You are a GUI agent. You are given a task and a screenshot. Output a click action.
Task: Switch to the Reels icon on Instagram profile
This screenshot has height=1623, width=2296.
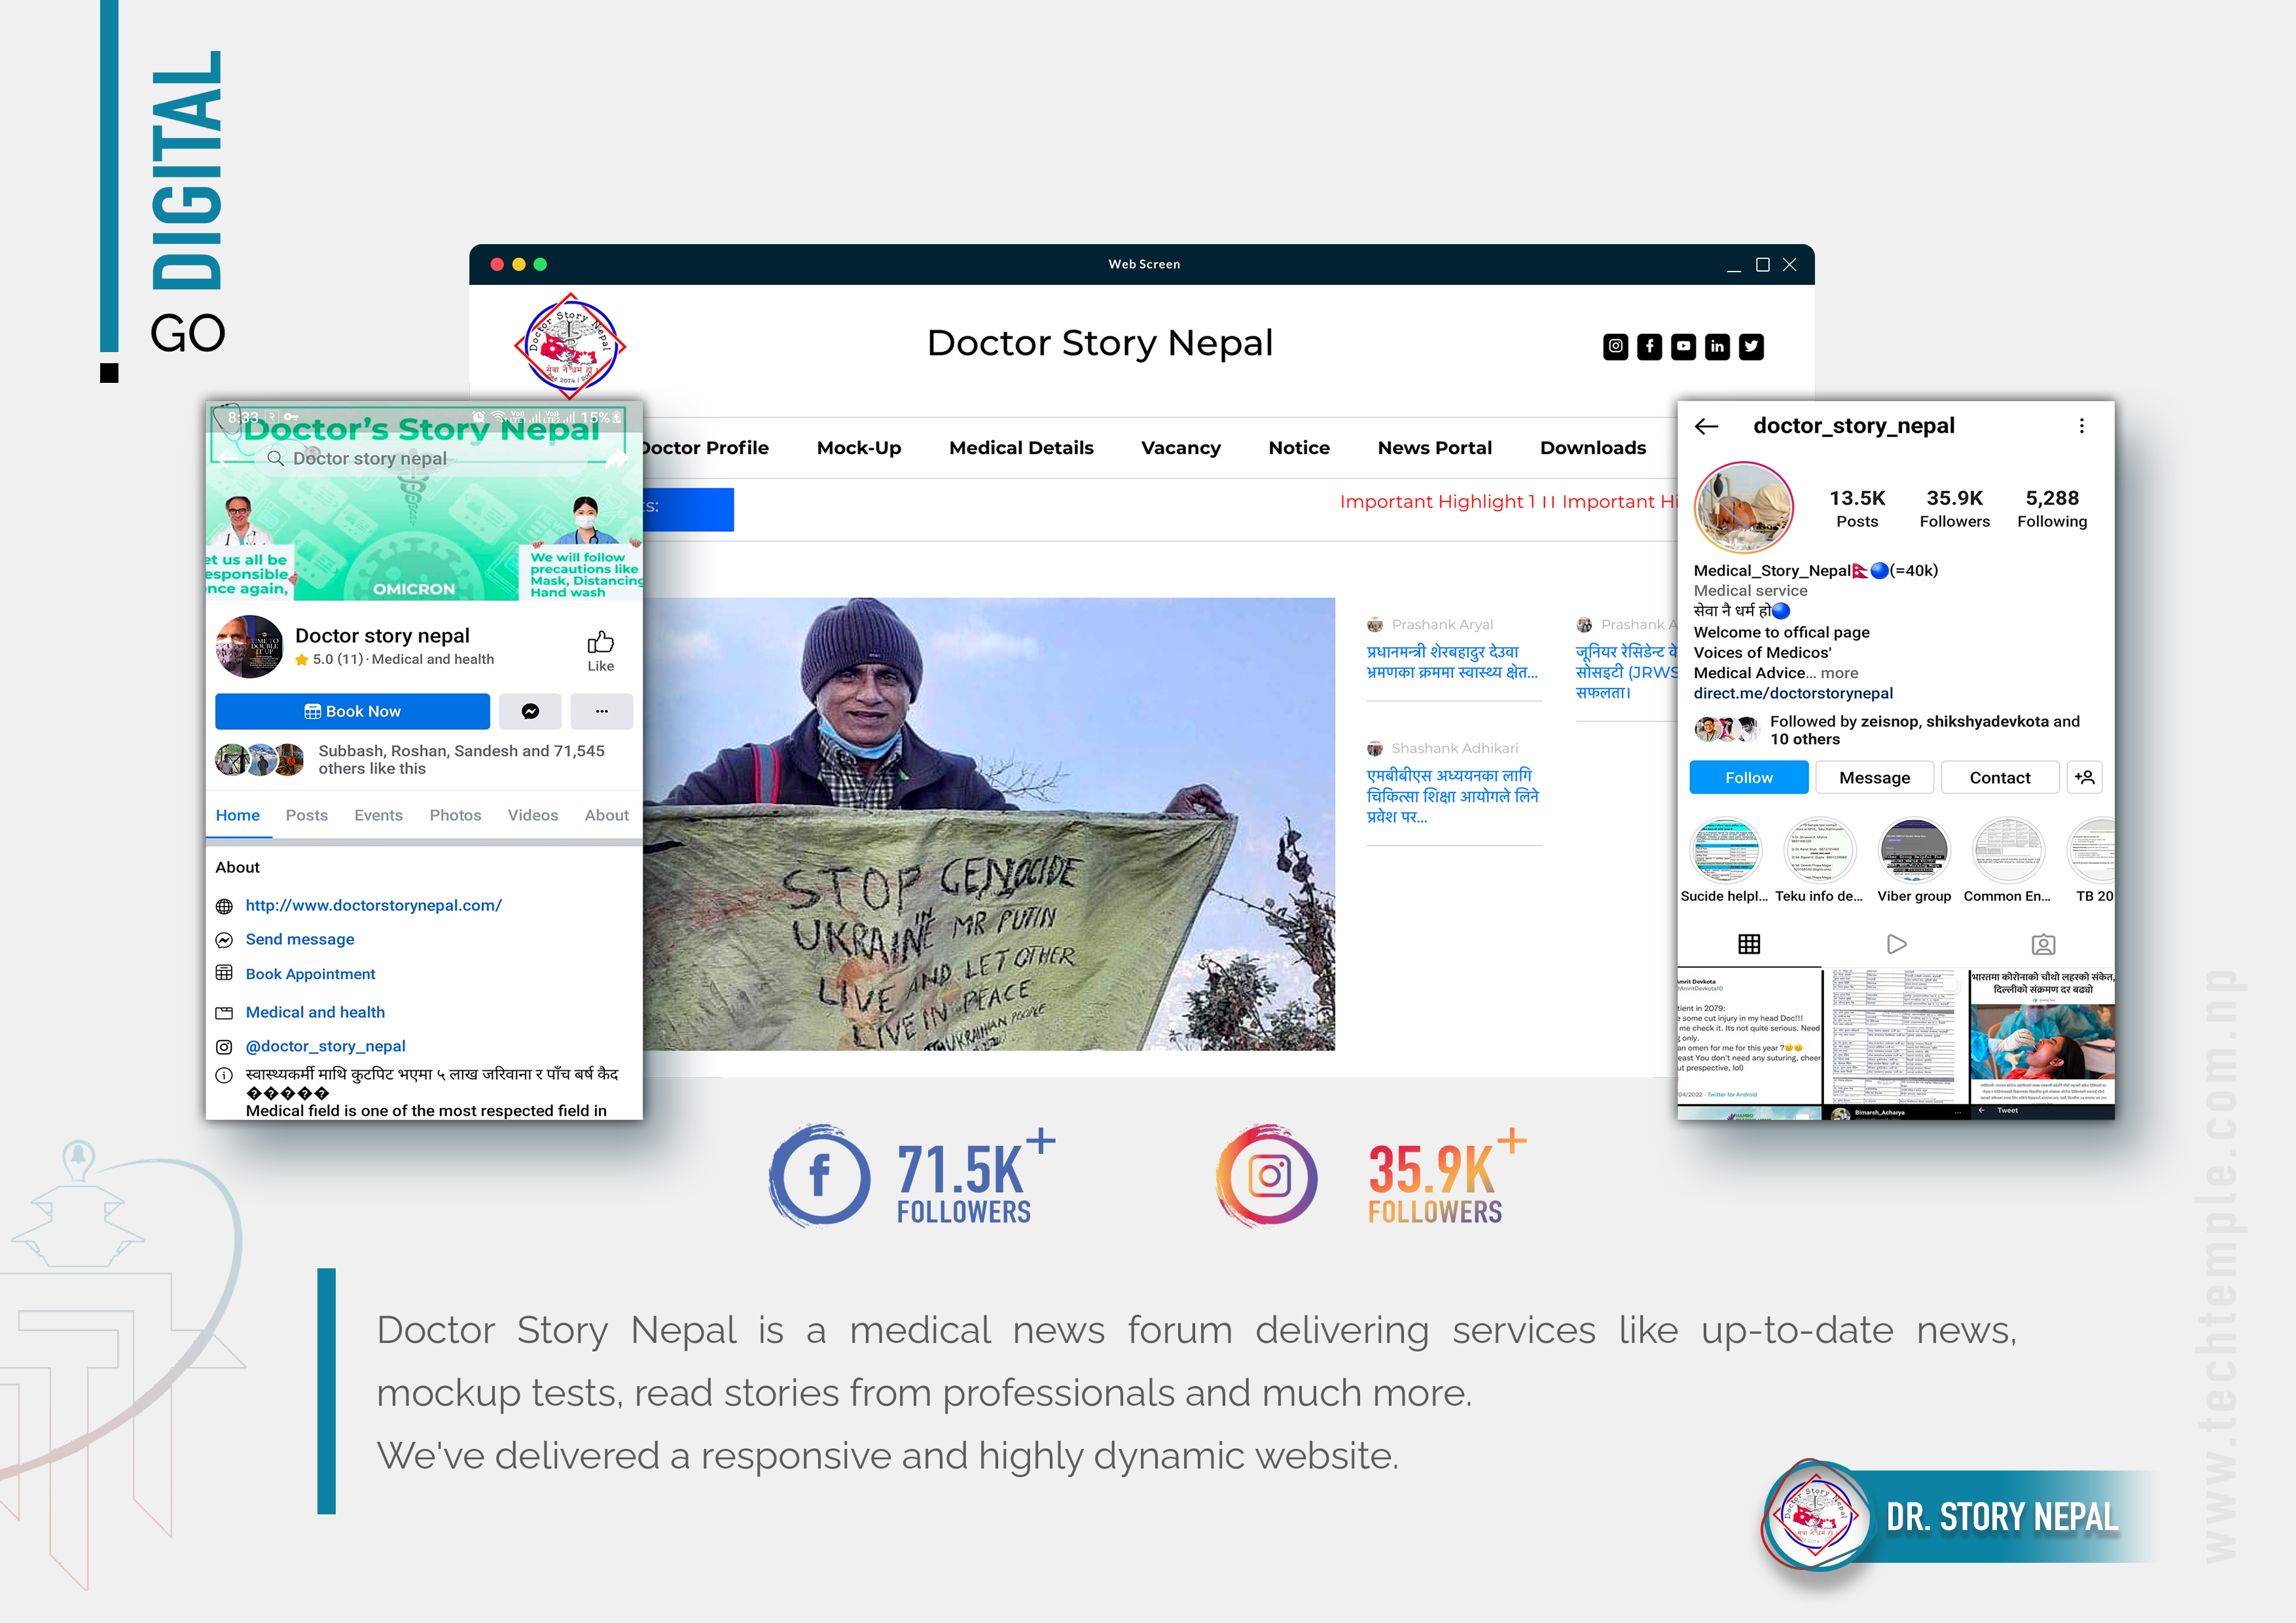click(1897, 944)
